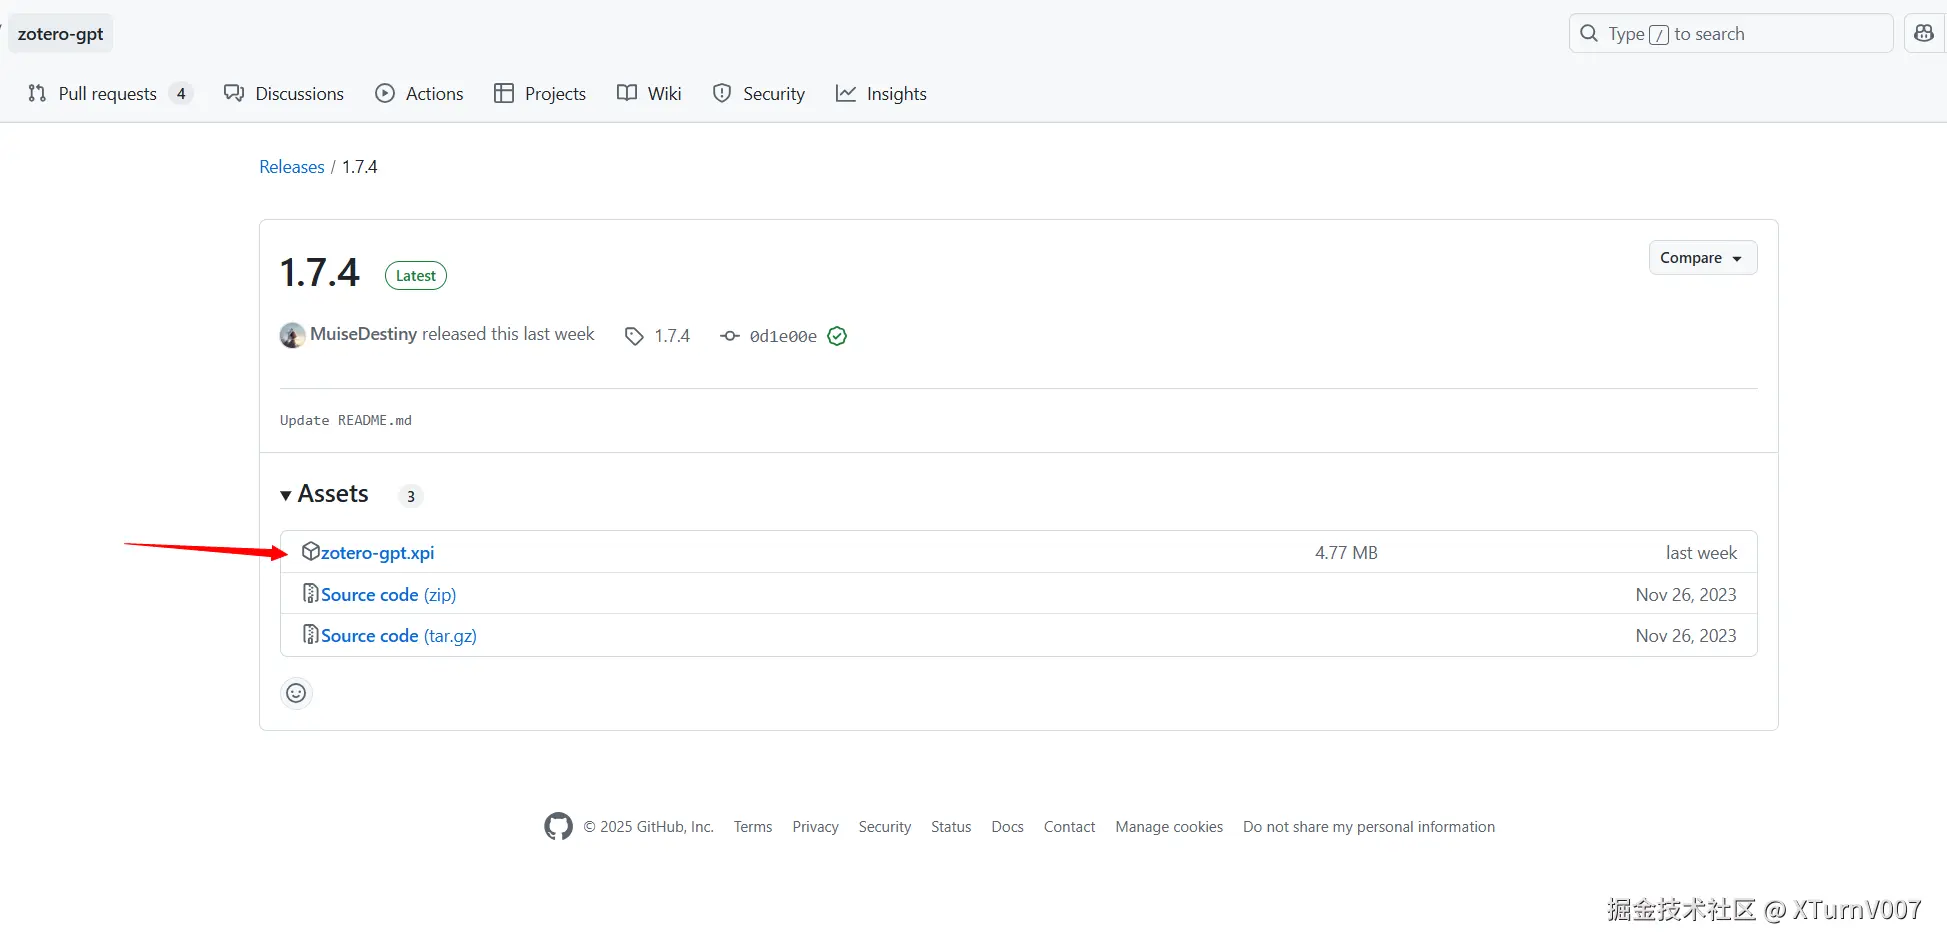
Task: Open the Contact footer link
Action: pyautogui.click(x=1070, y=827)
